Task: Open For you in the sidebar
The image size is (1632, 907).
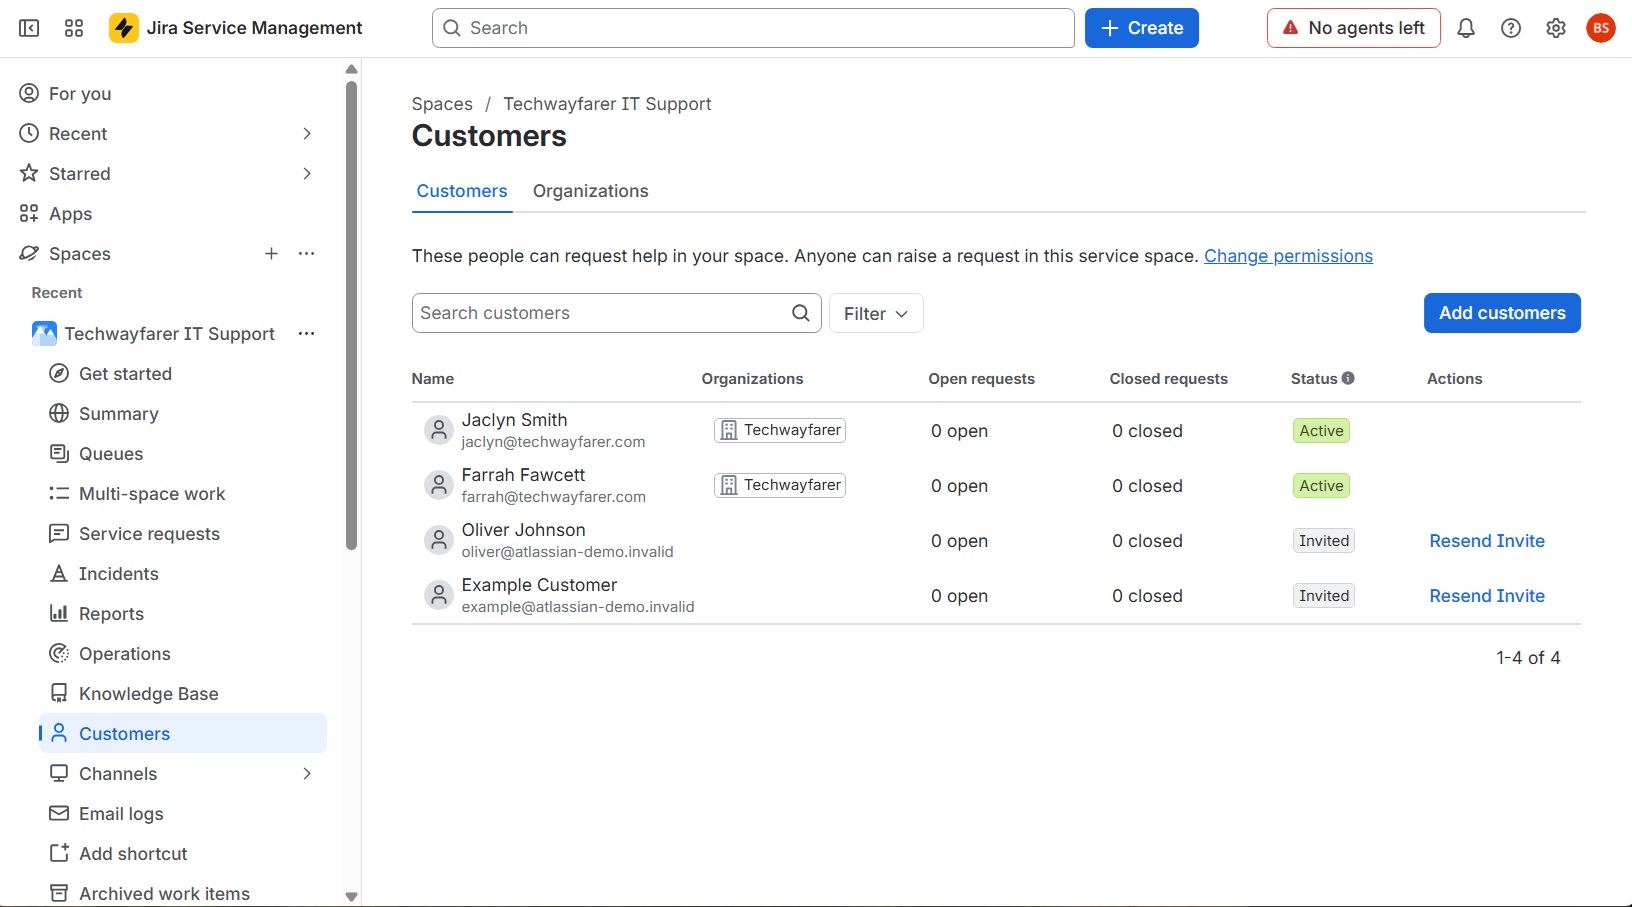Action: pos(173,94)
